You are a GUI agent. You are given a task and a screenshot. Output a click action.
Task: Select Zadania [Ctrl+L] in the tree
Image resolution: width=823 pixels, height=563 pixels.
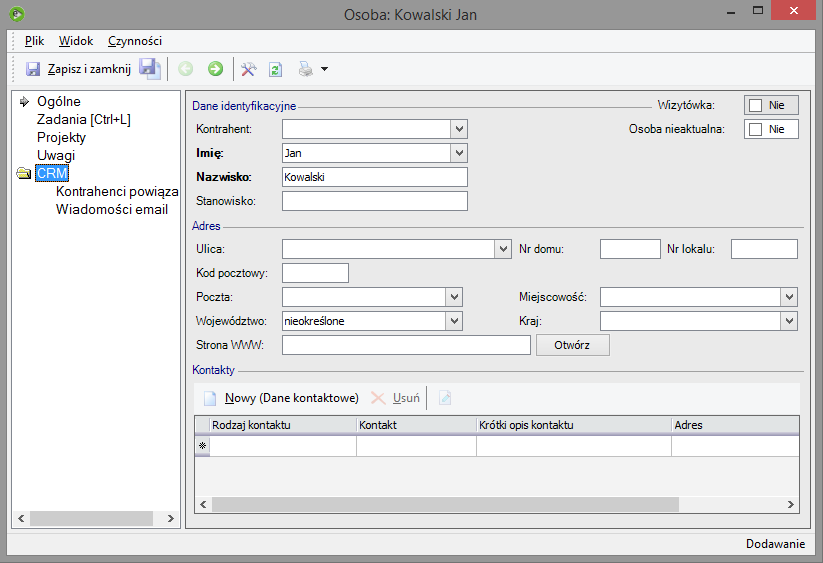point(83,120)
